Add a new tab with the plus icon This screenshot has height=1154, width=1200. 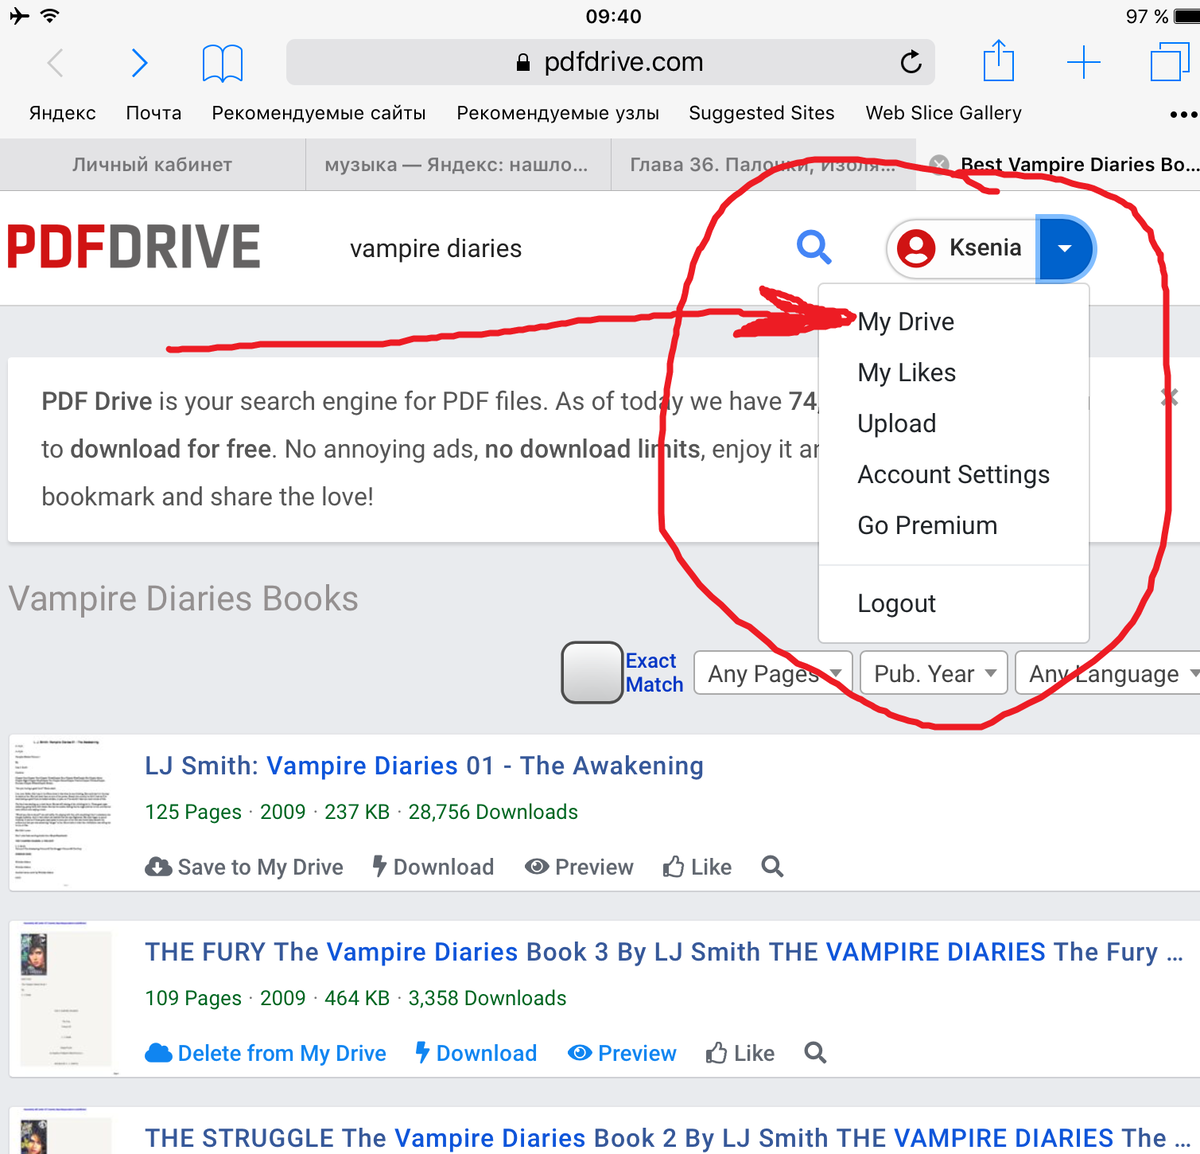pyautogui.click(x=1083, y=63)
